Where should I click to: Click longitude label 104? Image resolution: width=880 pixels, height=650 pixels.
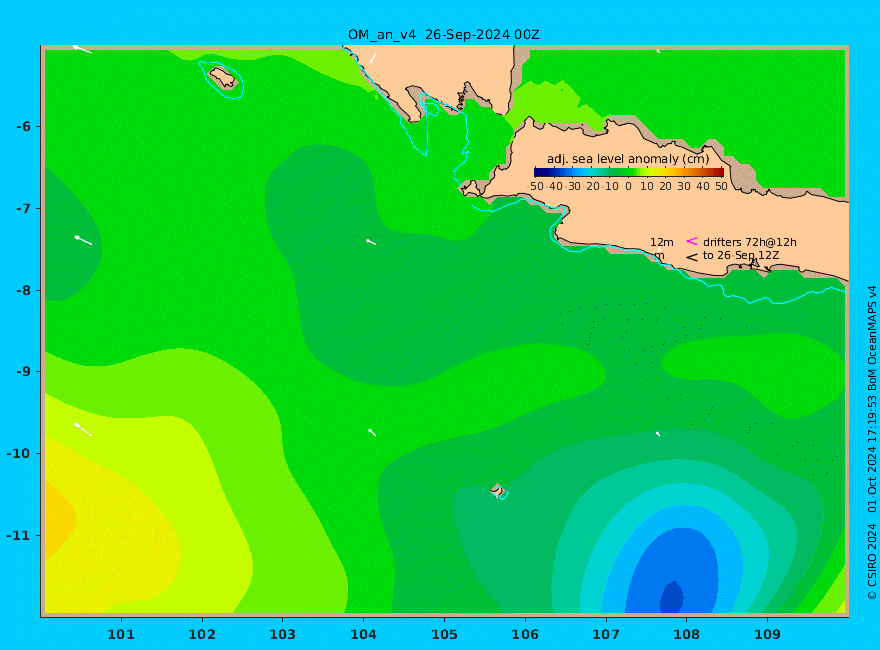[364, 635]
